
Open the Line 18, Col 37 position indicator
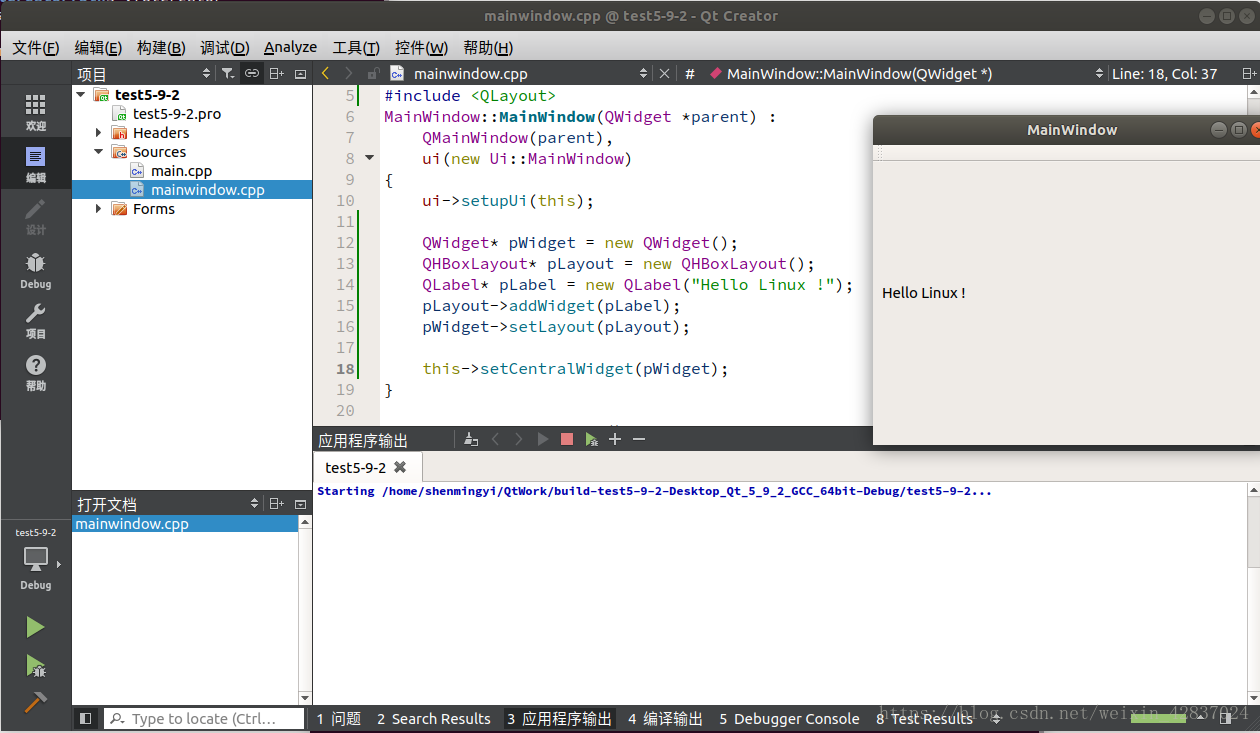point(1164,73)
